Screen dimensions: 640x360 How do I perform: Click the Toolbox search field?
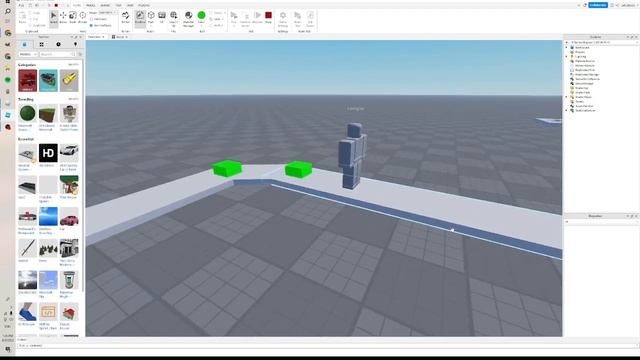(58, 54)
